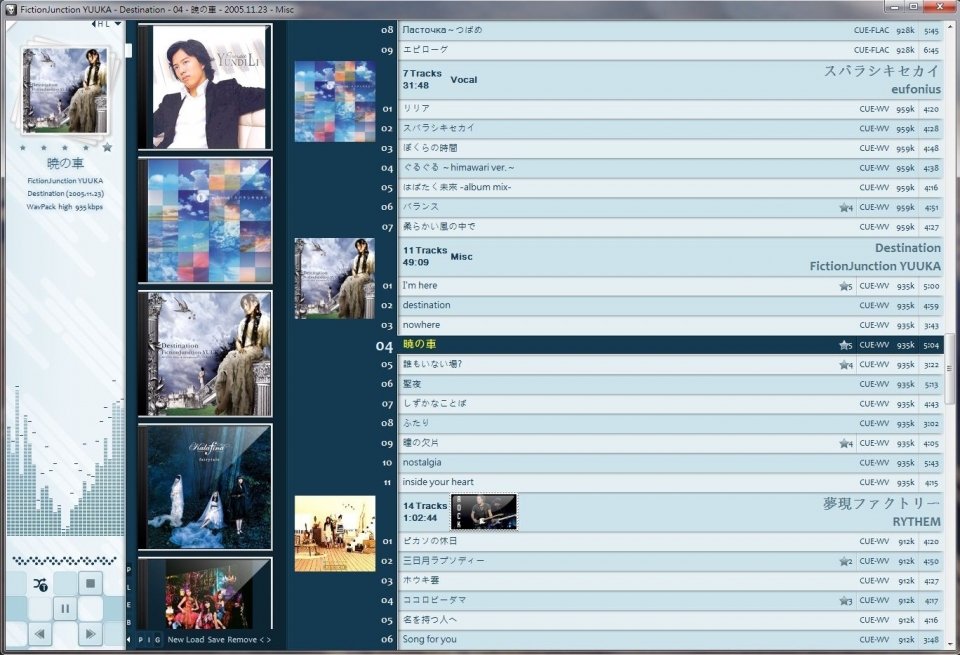Viewport: 960px width, 655px height.
Task: Select the vertical P tab
Action: [129, 569]
